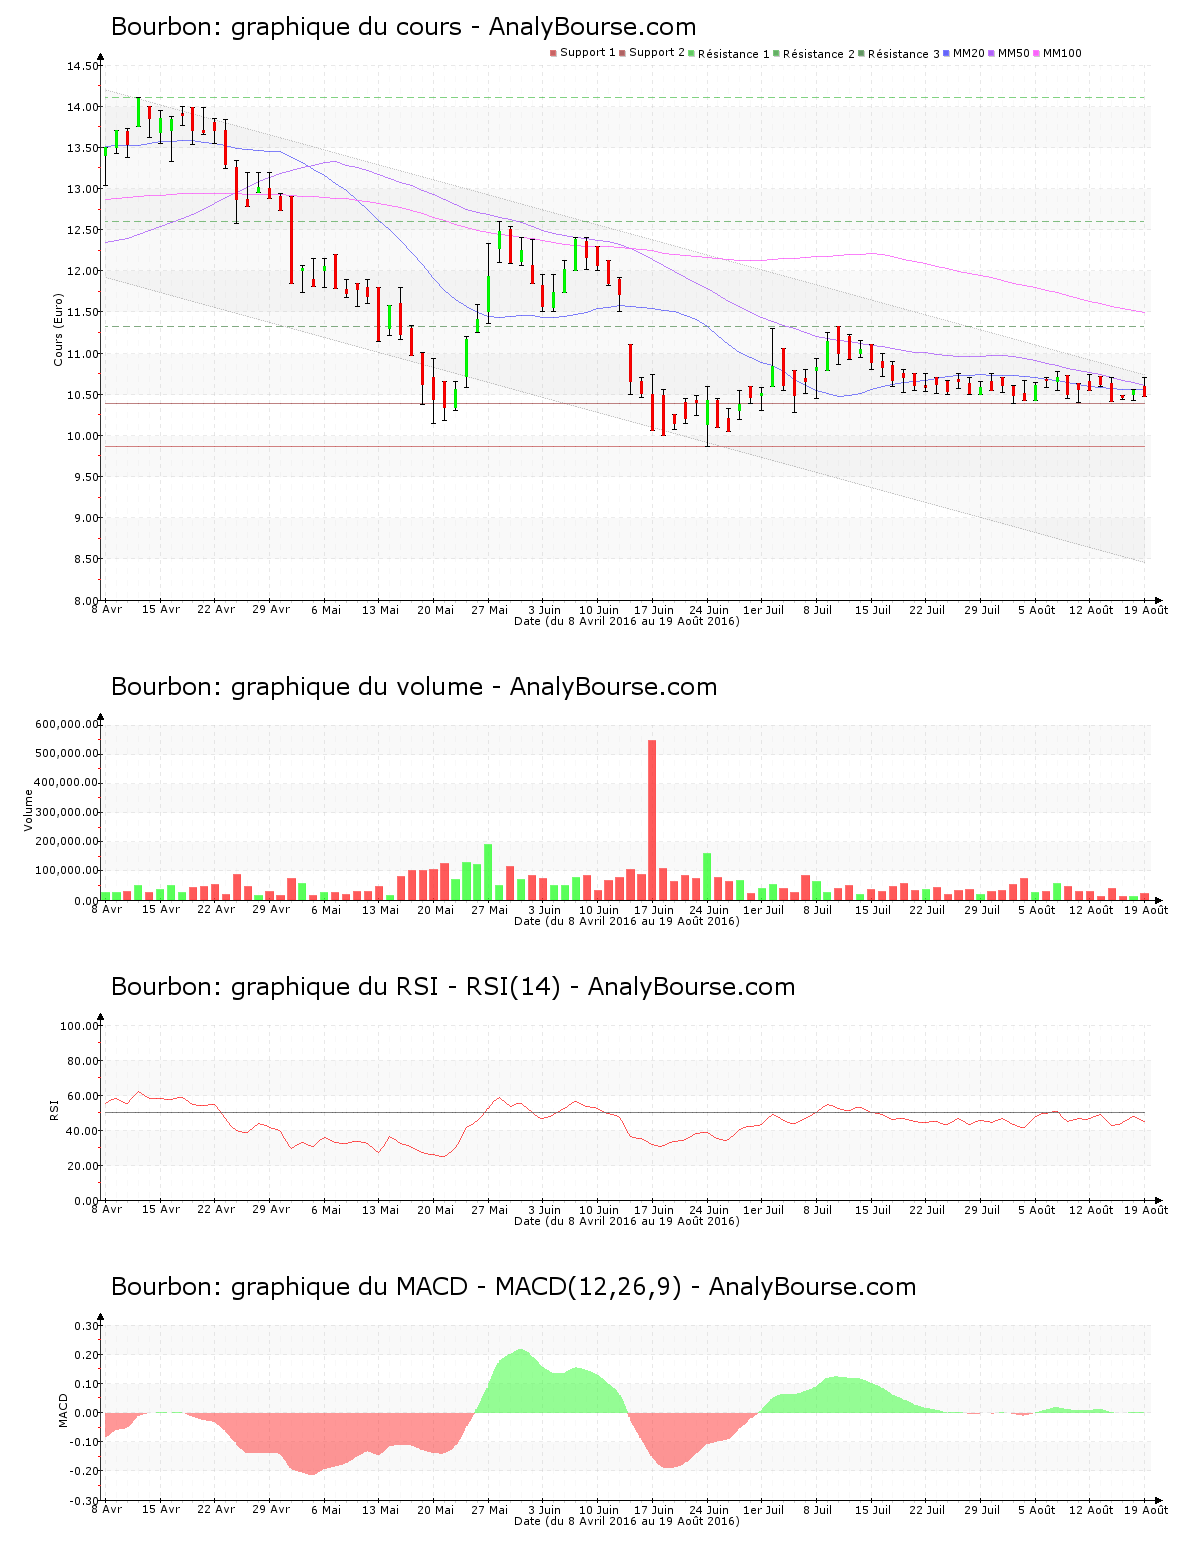Screen dimensions: 1200x1550
Task: Select the 'Support 2' legend label
Action: (x=657, y=53)
